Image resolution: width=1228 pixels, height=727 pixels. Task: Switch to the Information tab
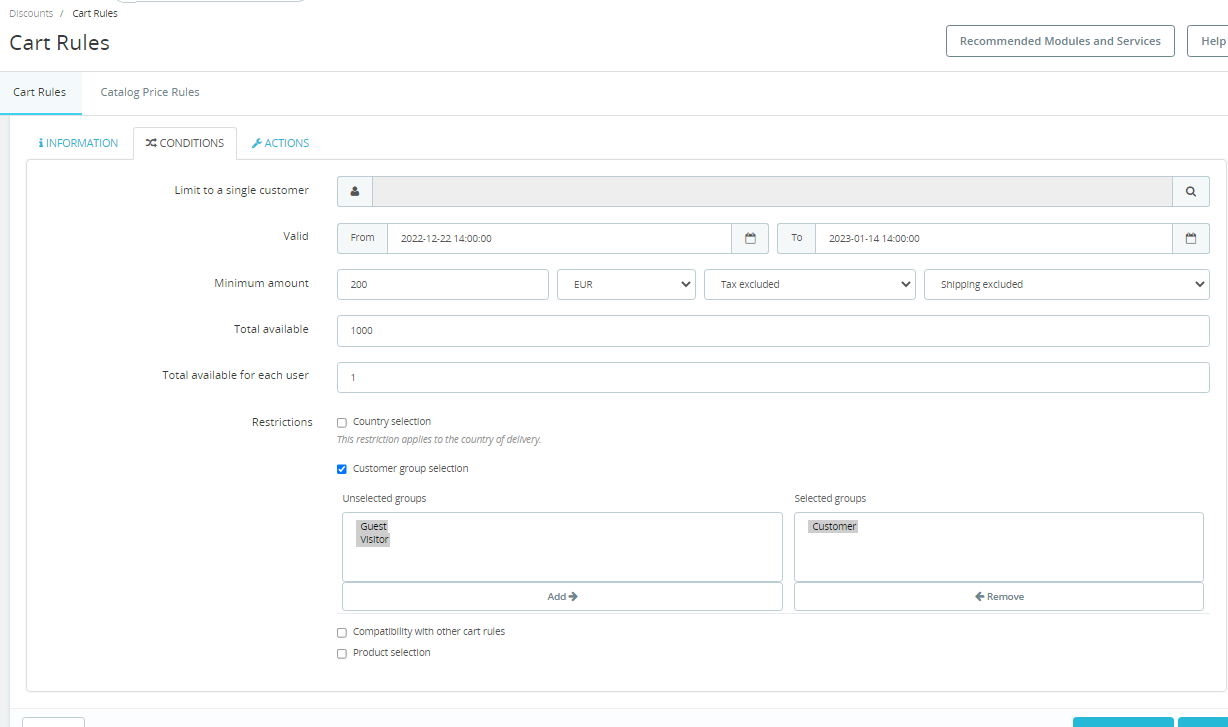79,143
